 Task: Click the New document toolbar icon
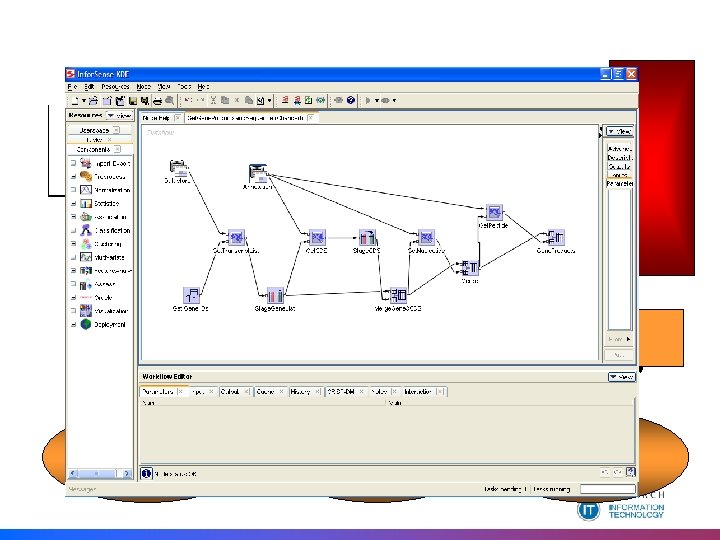pos(75,100)
